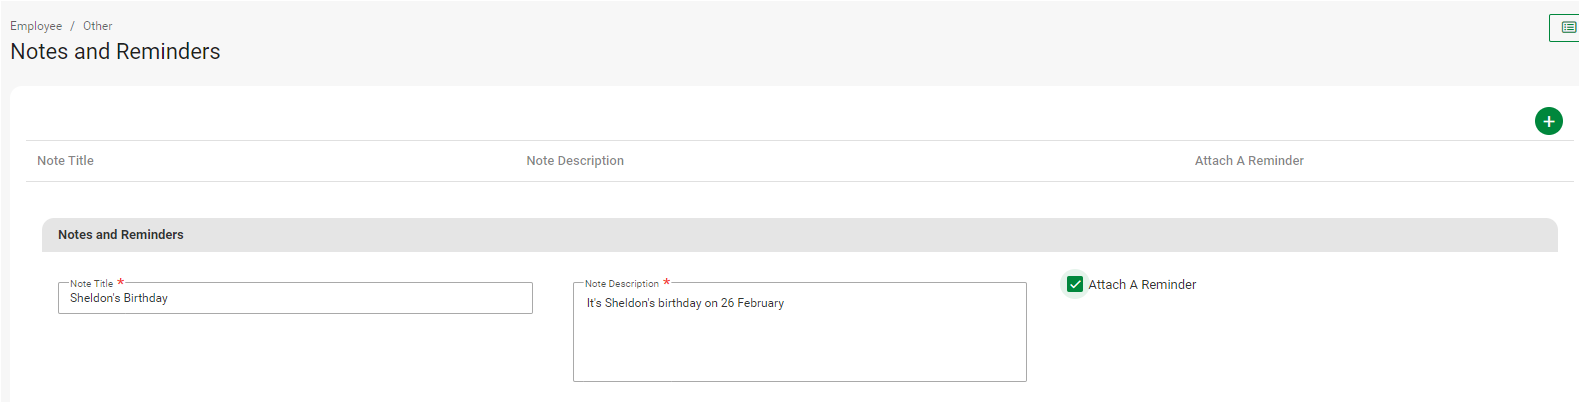
Task: Click the "26 February" text in description
Action: 752,303
